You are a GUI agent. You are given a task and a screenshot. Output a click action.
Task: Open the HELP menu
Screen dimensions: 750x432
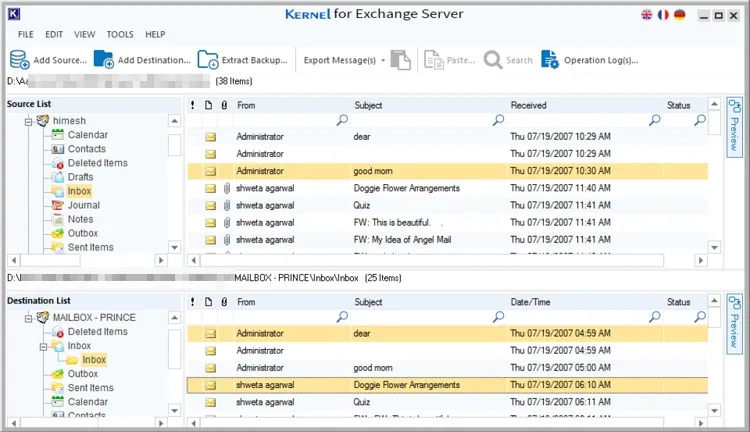pyautogui.click(x=155, y=34)
